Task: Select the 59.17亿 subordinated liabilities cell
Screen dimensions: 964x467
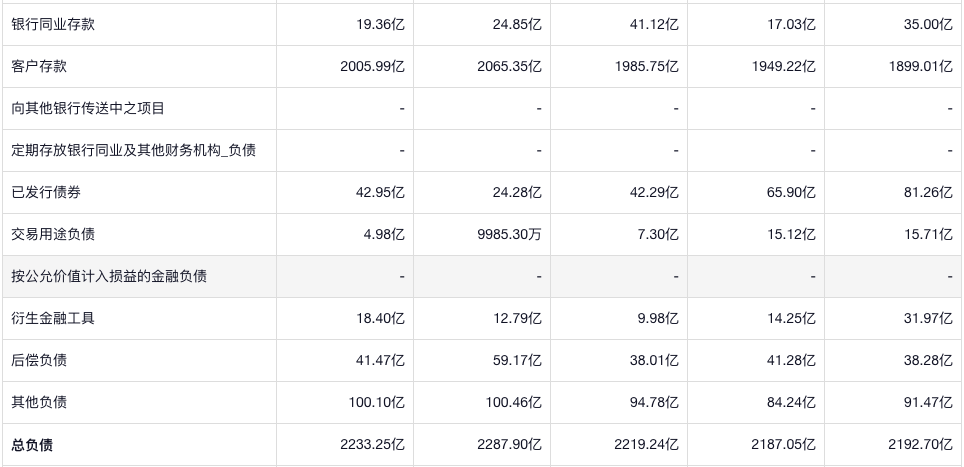Action: (517, 360)
